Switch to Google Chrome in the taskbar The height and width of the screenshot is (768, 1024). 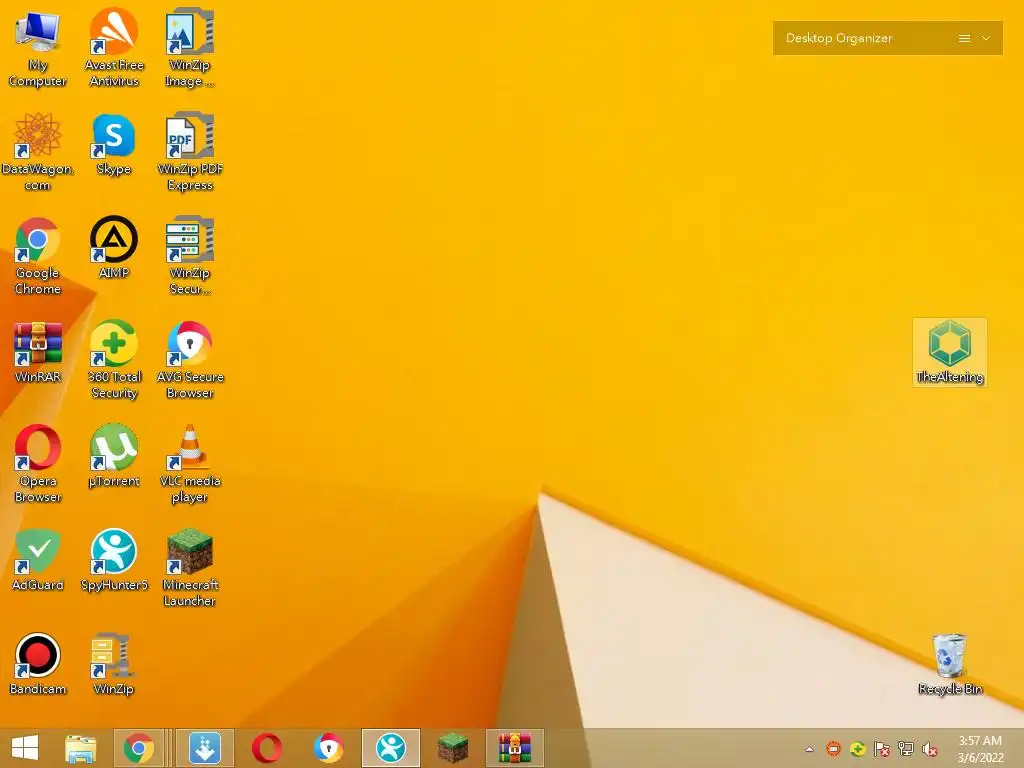(x=138, y=748)
